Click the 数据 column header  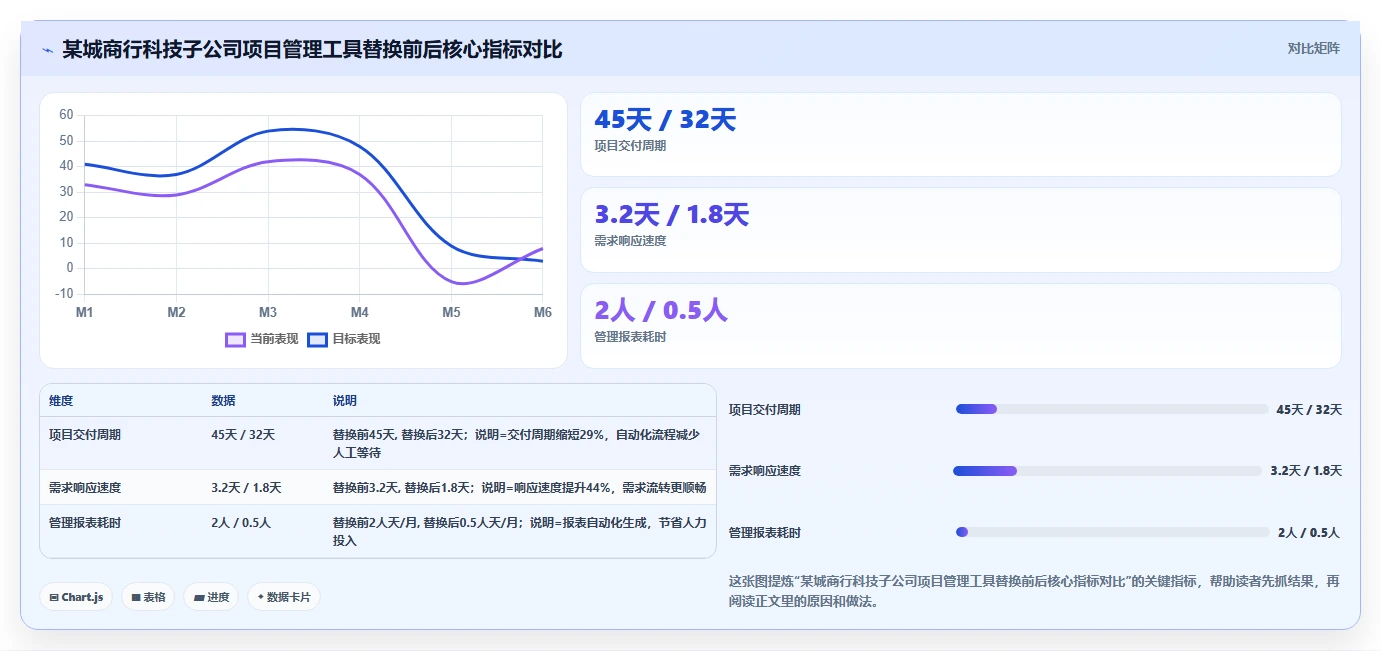[x=223, y=401]
